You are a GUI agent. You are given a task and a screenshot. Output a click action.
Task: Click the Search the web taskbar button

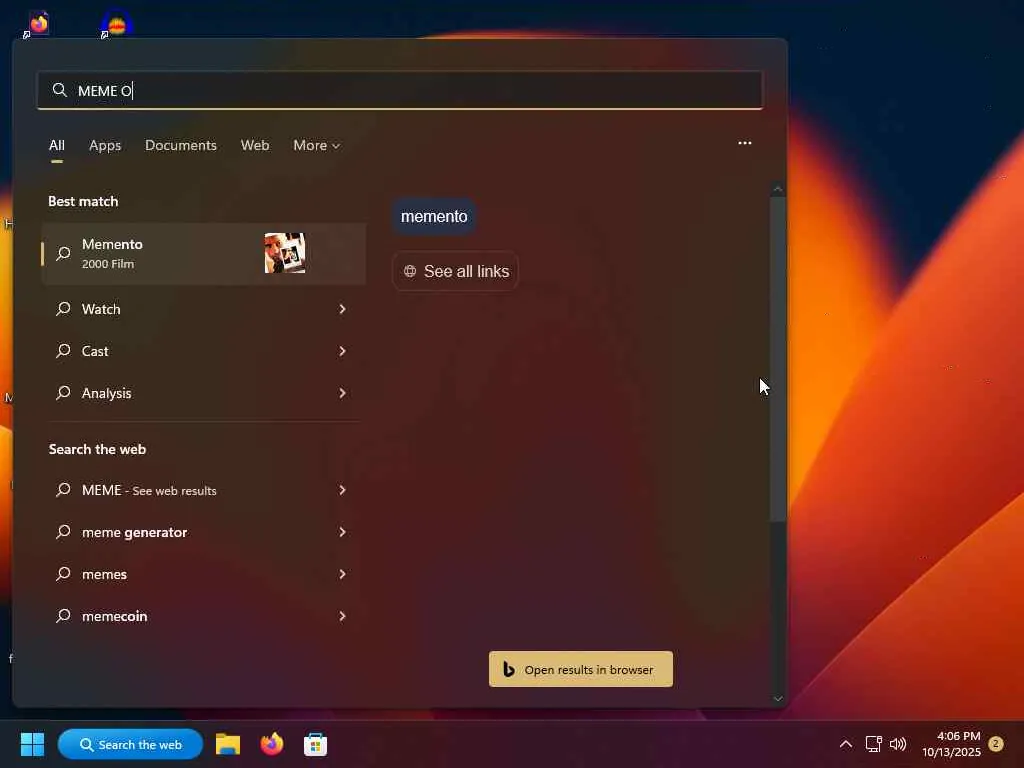[131, 744]
